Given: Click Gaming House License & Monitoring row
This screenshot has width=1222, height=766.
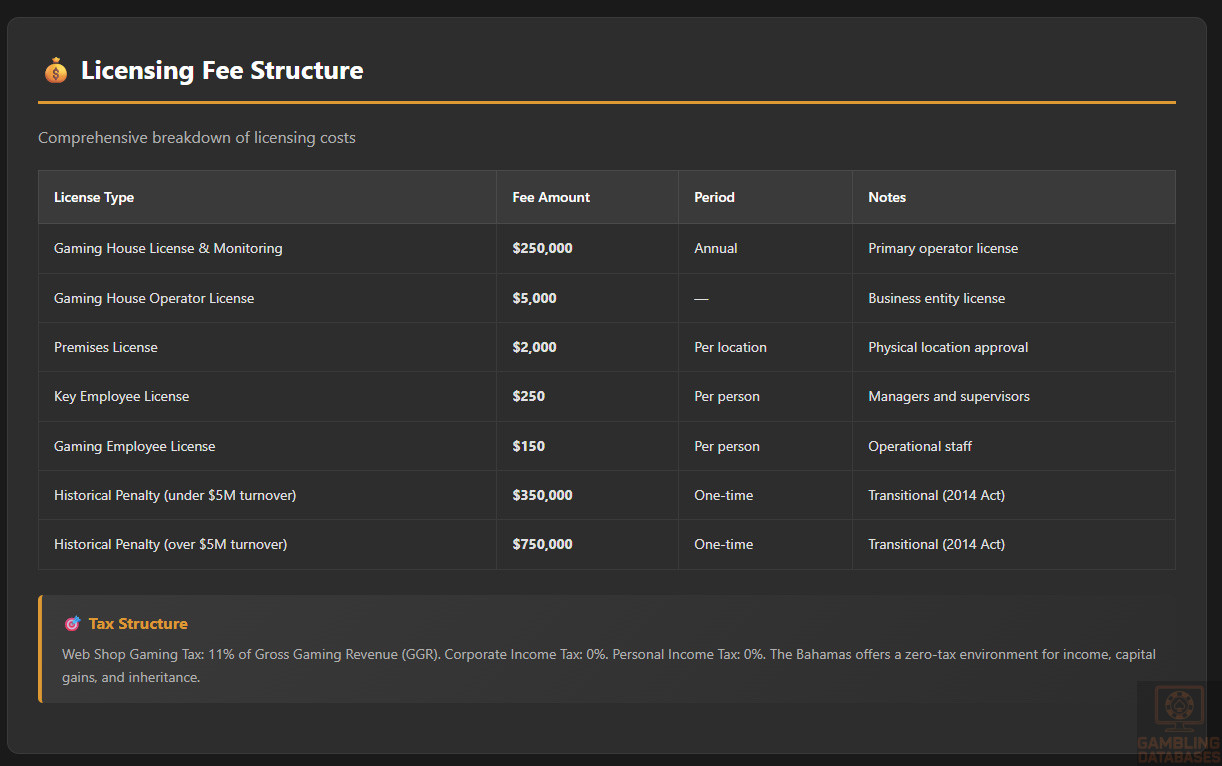Looking at the screenshot, I should (x=168, y=249).
